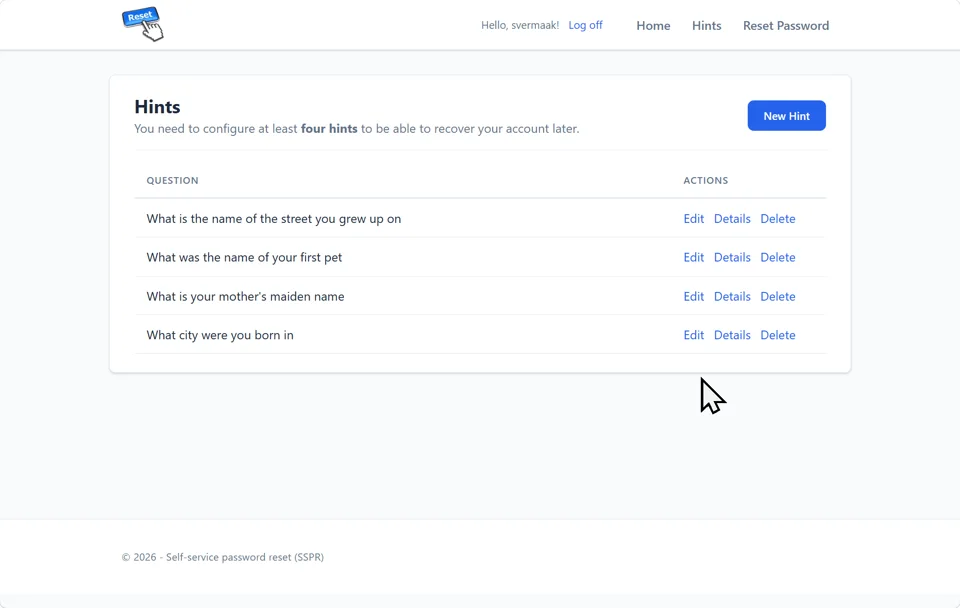Show Details of the first pet hint
The height and width of the screenshot is (608, 960).
[x=732, y=257]
